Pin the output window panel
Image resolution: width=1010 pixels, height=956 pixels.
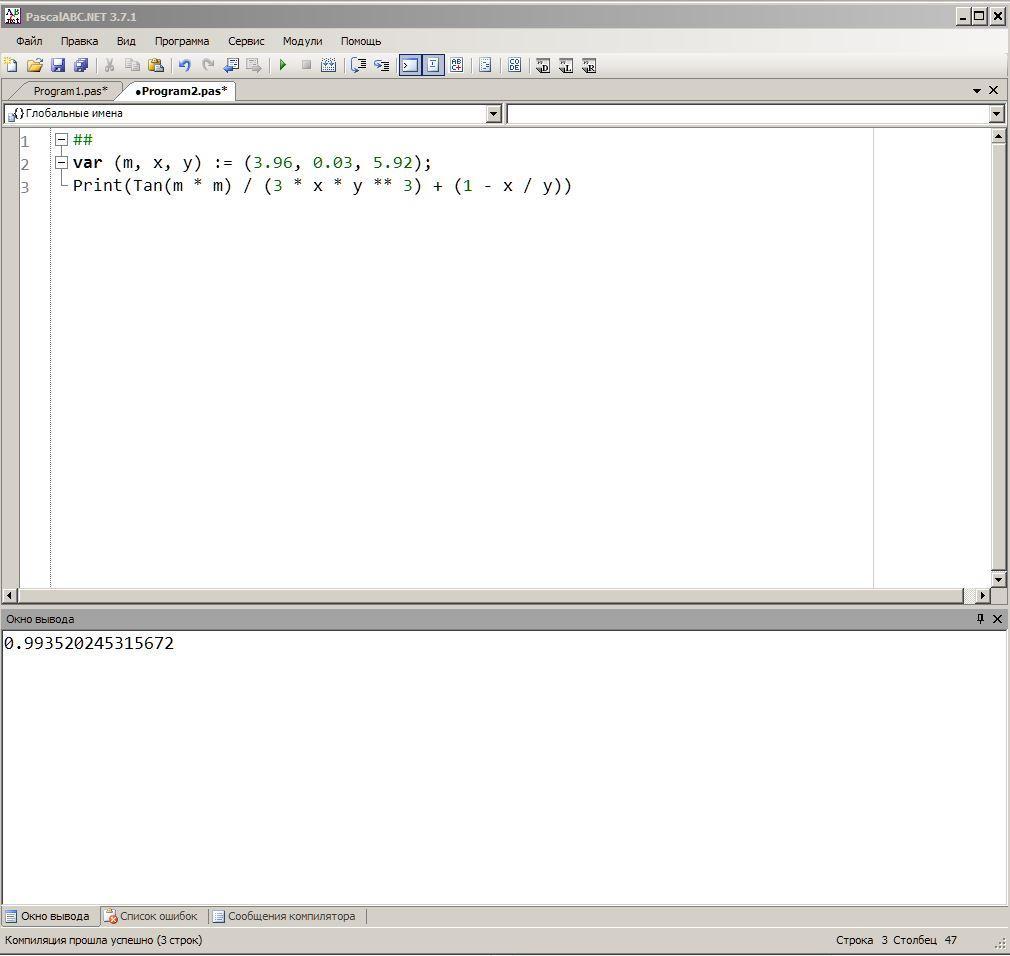click(x=980, y=619)
